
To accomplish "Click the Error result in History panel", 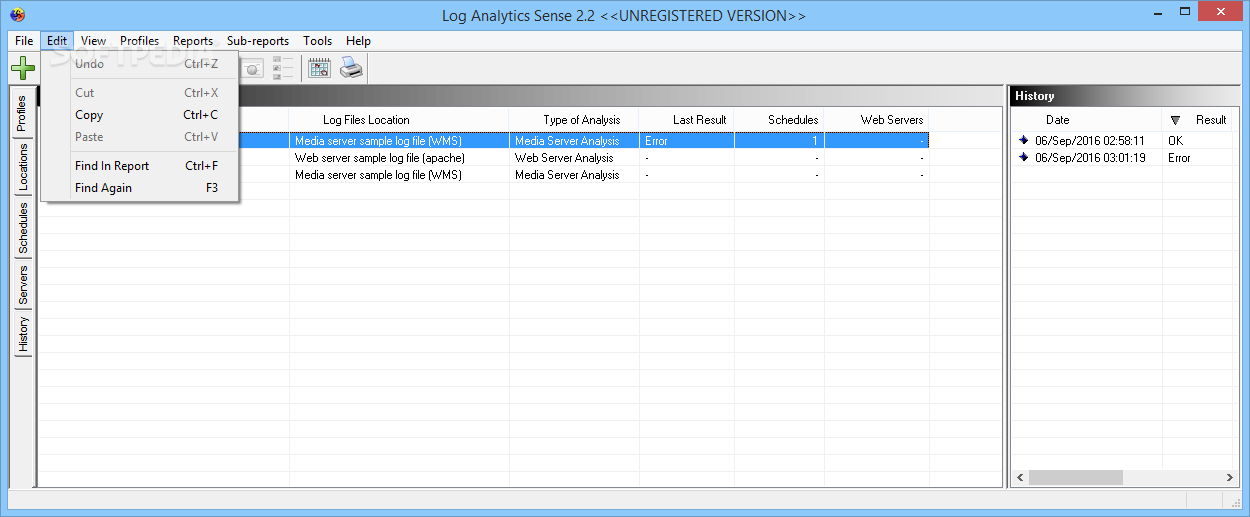I will point(1179,158).
